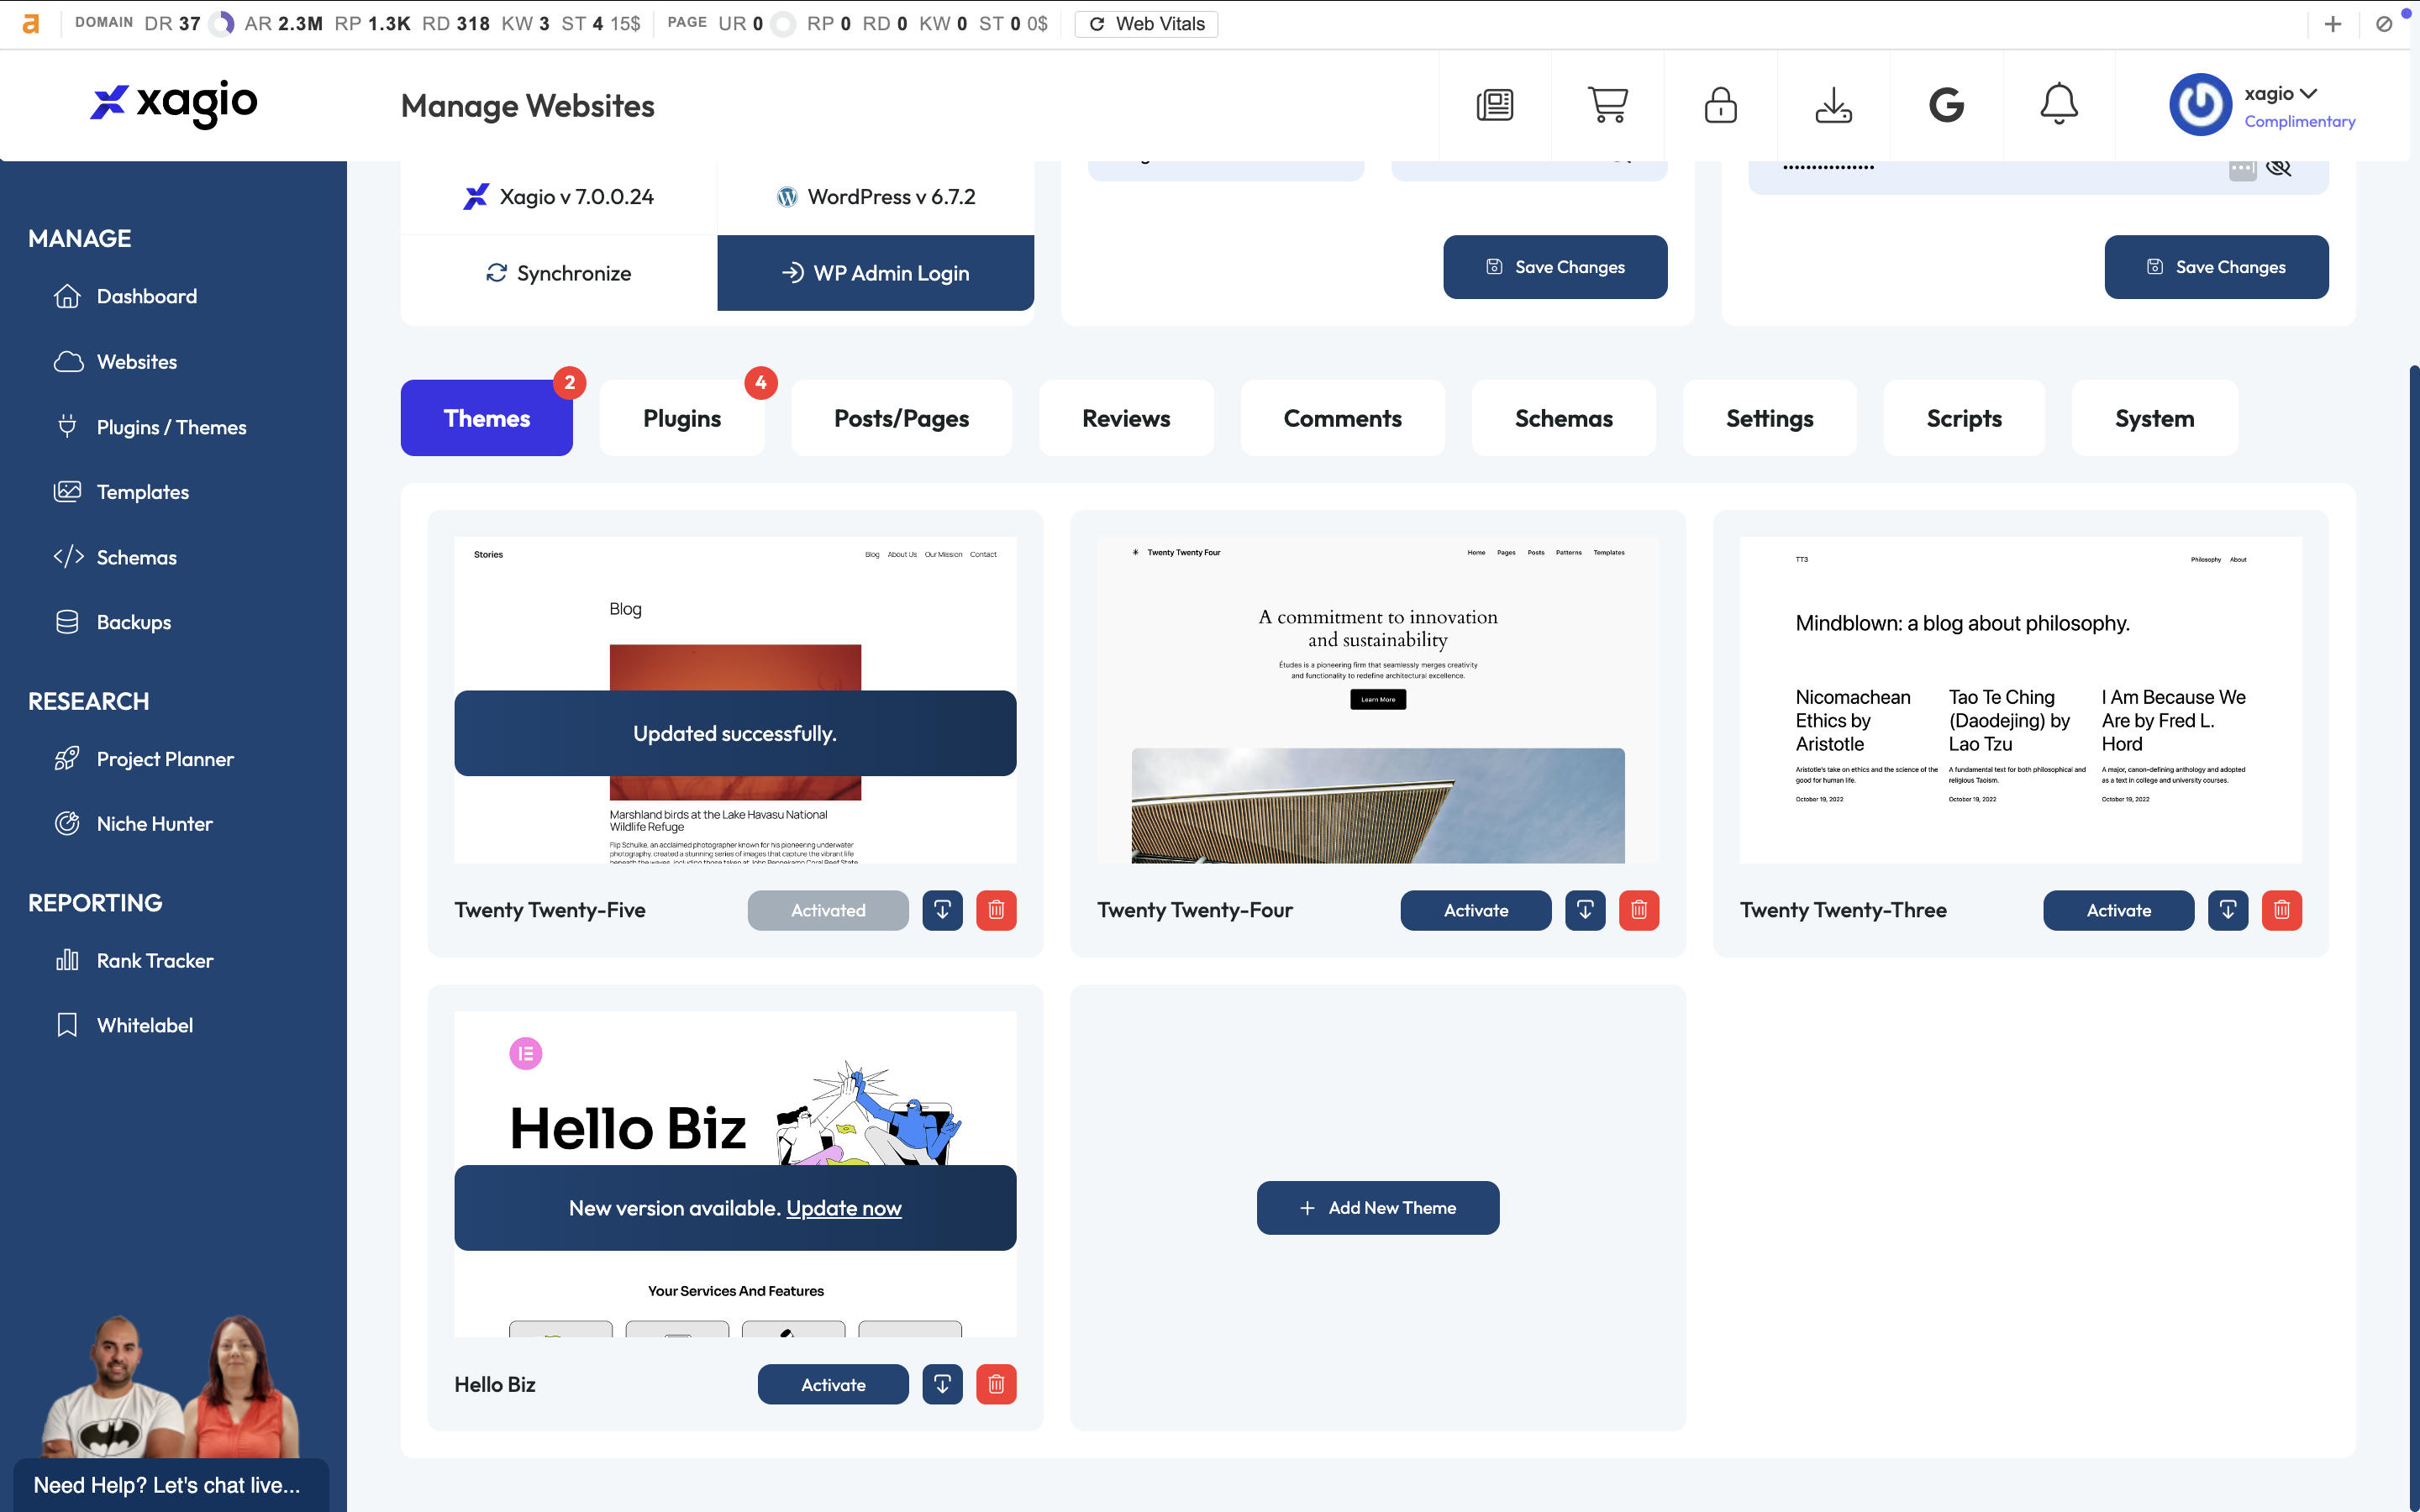Delete the Twenty Twenty-Four theme
Screen dimensions: 2420x1512
(x=1639, y=910)
